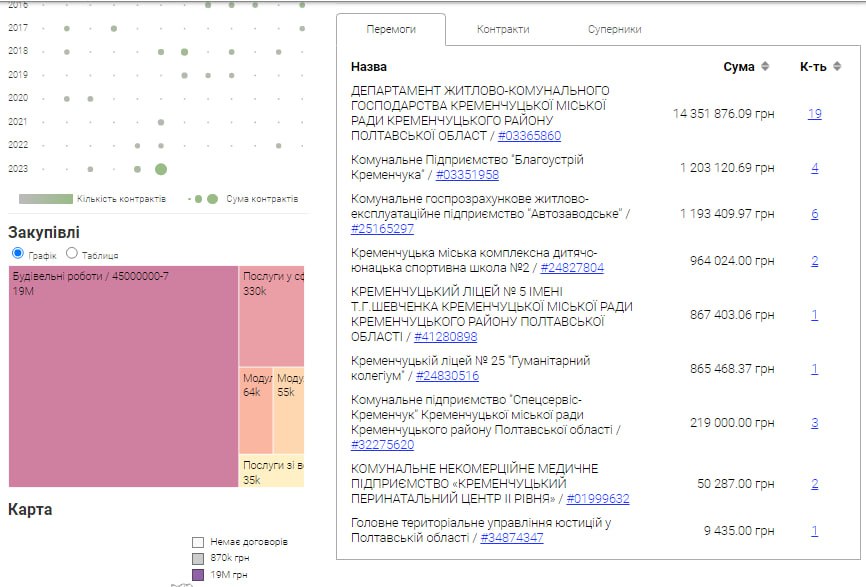Select the Перемоги tab
Viewport: 866px width, 587px height.
[391, 30]
